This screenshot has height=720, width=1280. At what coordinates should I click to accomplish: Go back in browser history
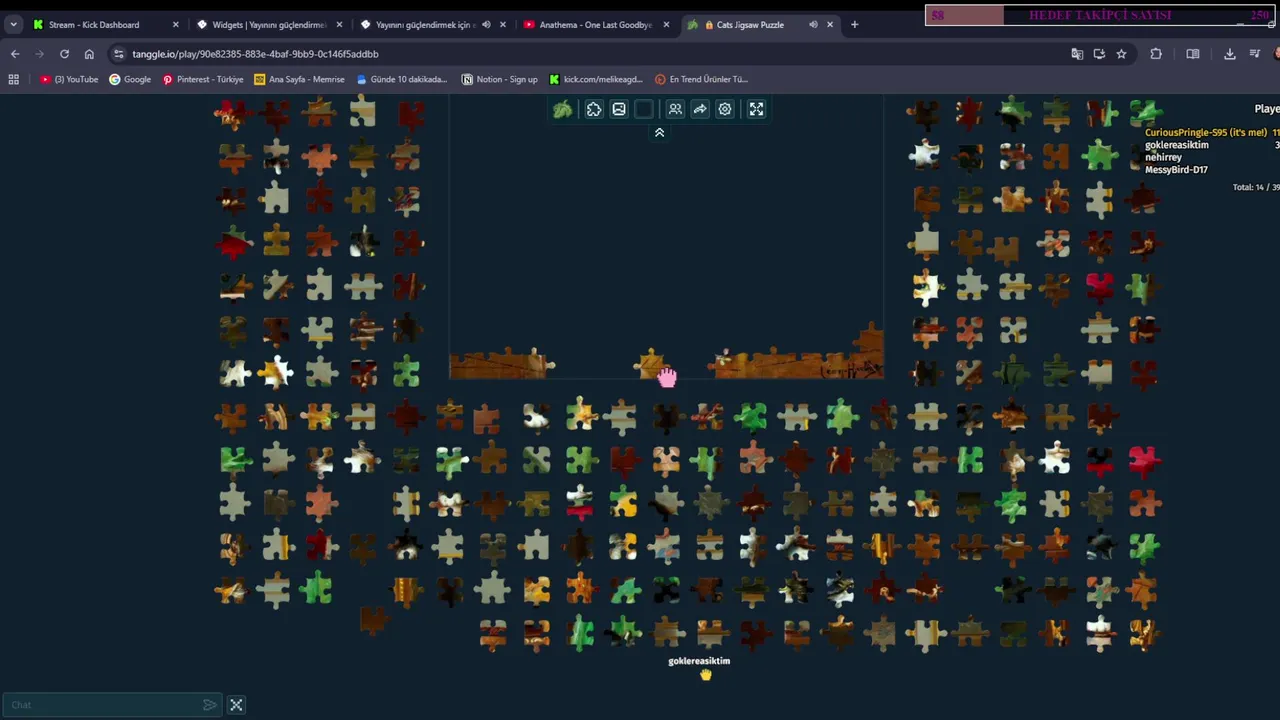point(15,54)
